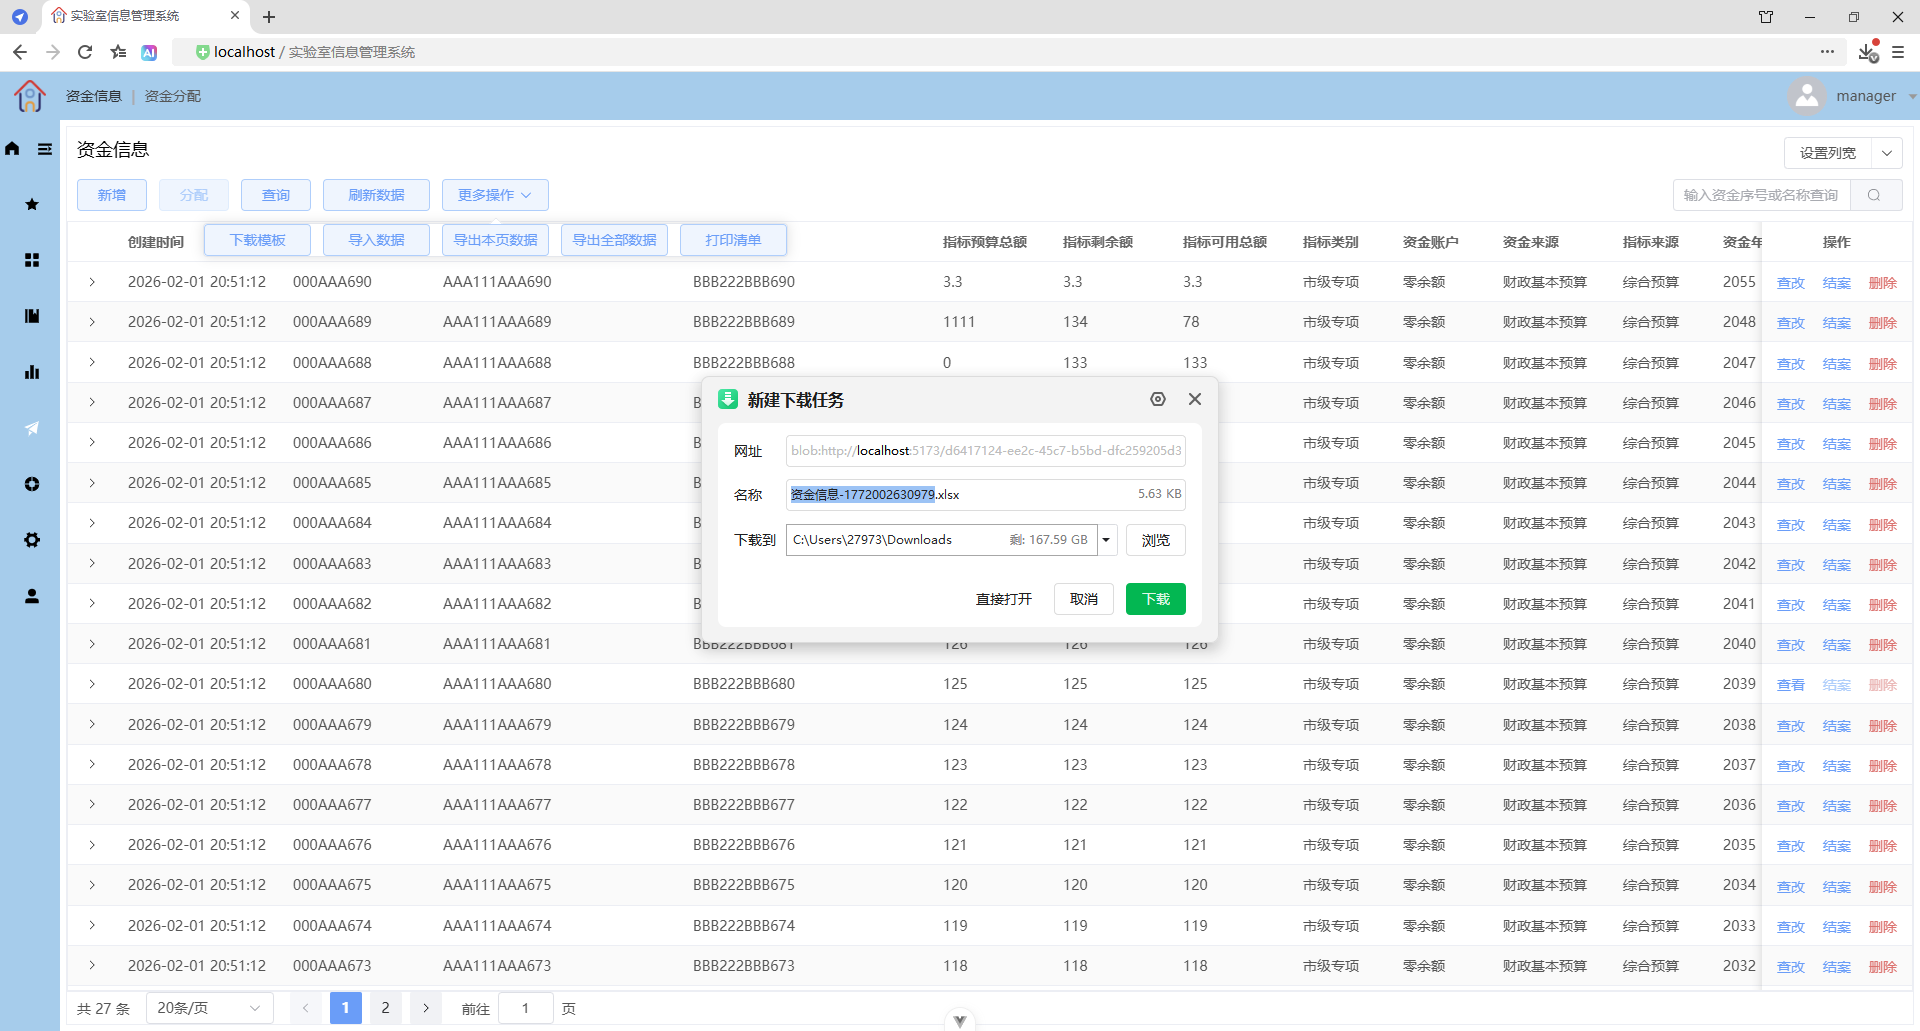
Task: Toggle the sidebar collapse menu icon
Action: pyautogui.click(x=45, y=149)
